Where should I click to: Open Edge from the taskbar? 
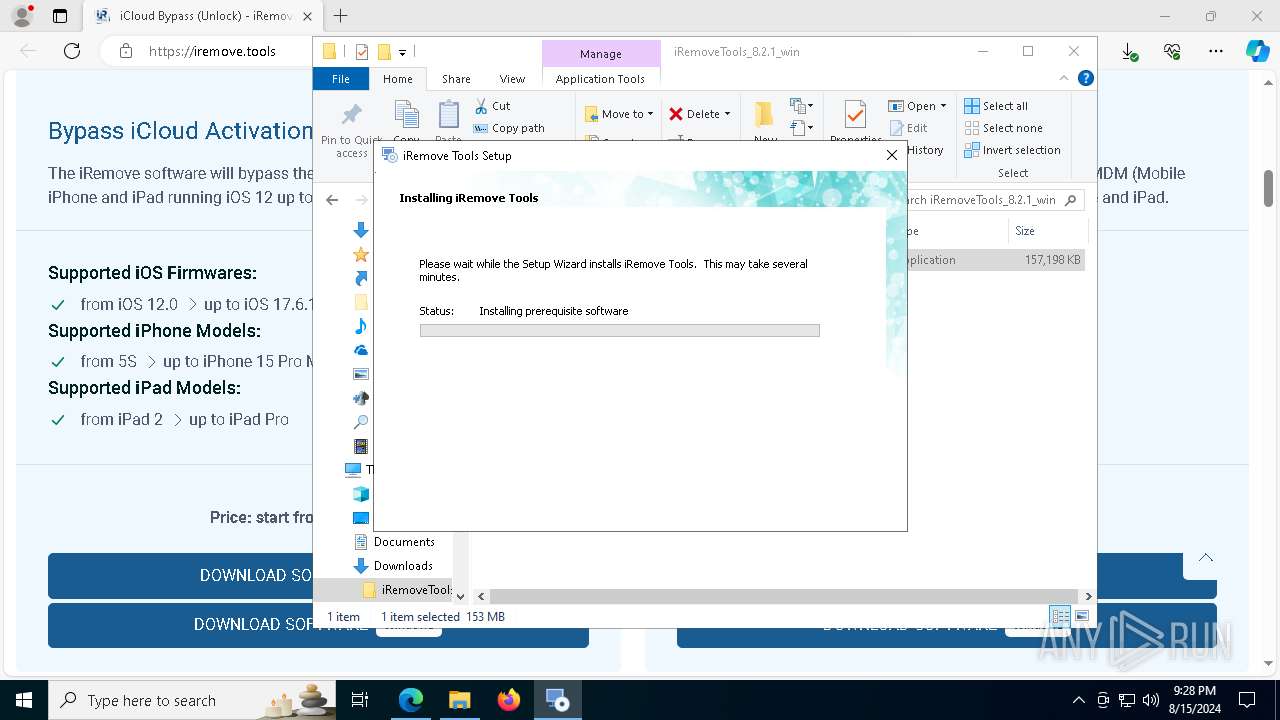tap(411, 700)
